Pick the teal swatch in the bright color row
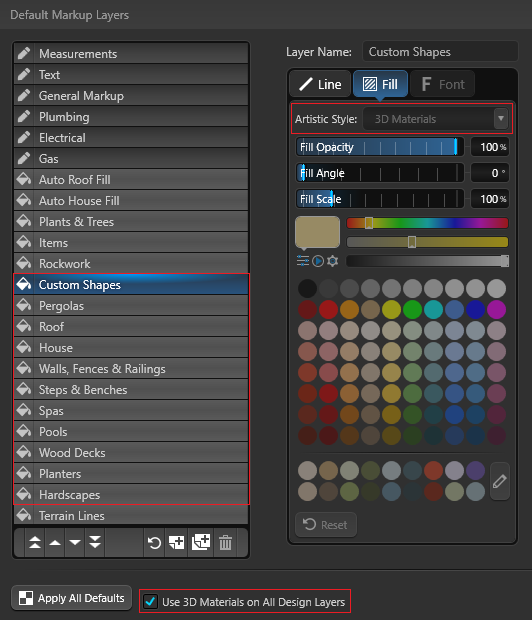The width and height of the screenshot is (532, 620). pyautogui.click(x=433, y=309)
